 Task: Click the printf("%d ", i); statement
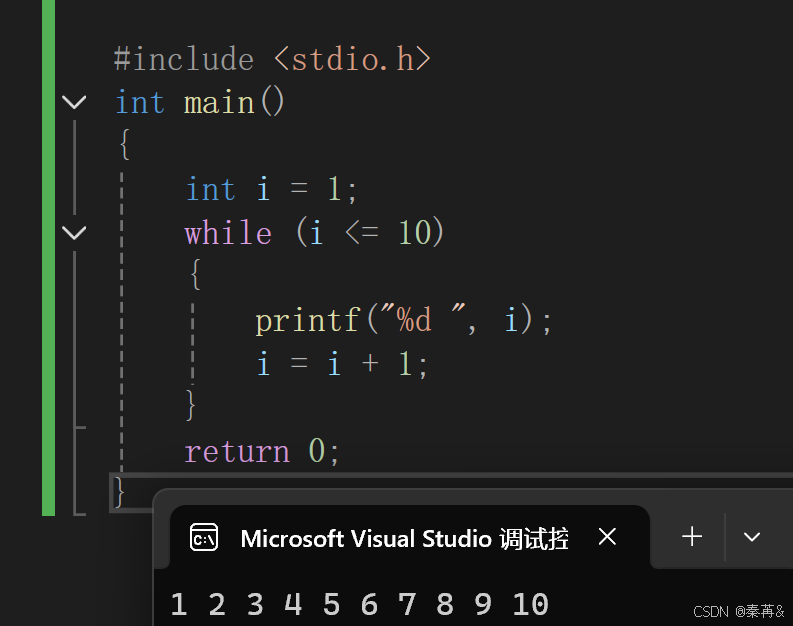pos(403,320)
